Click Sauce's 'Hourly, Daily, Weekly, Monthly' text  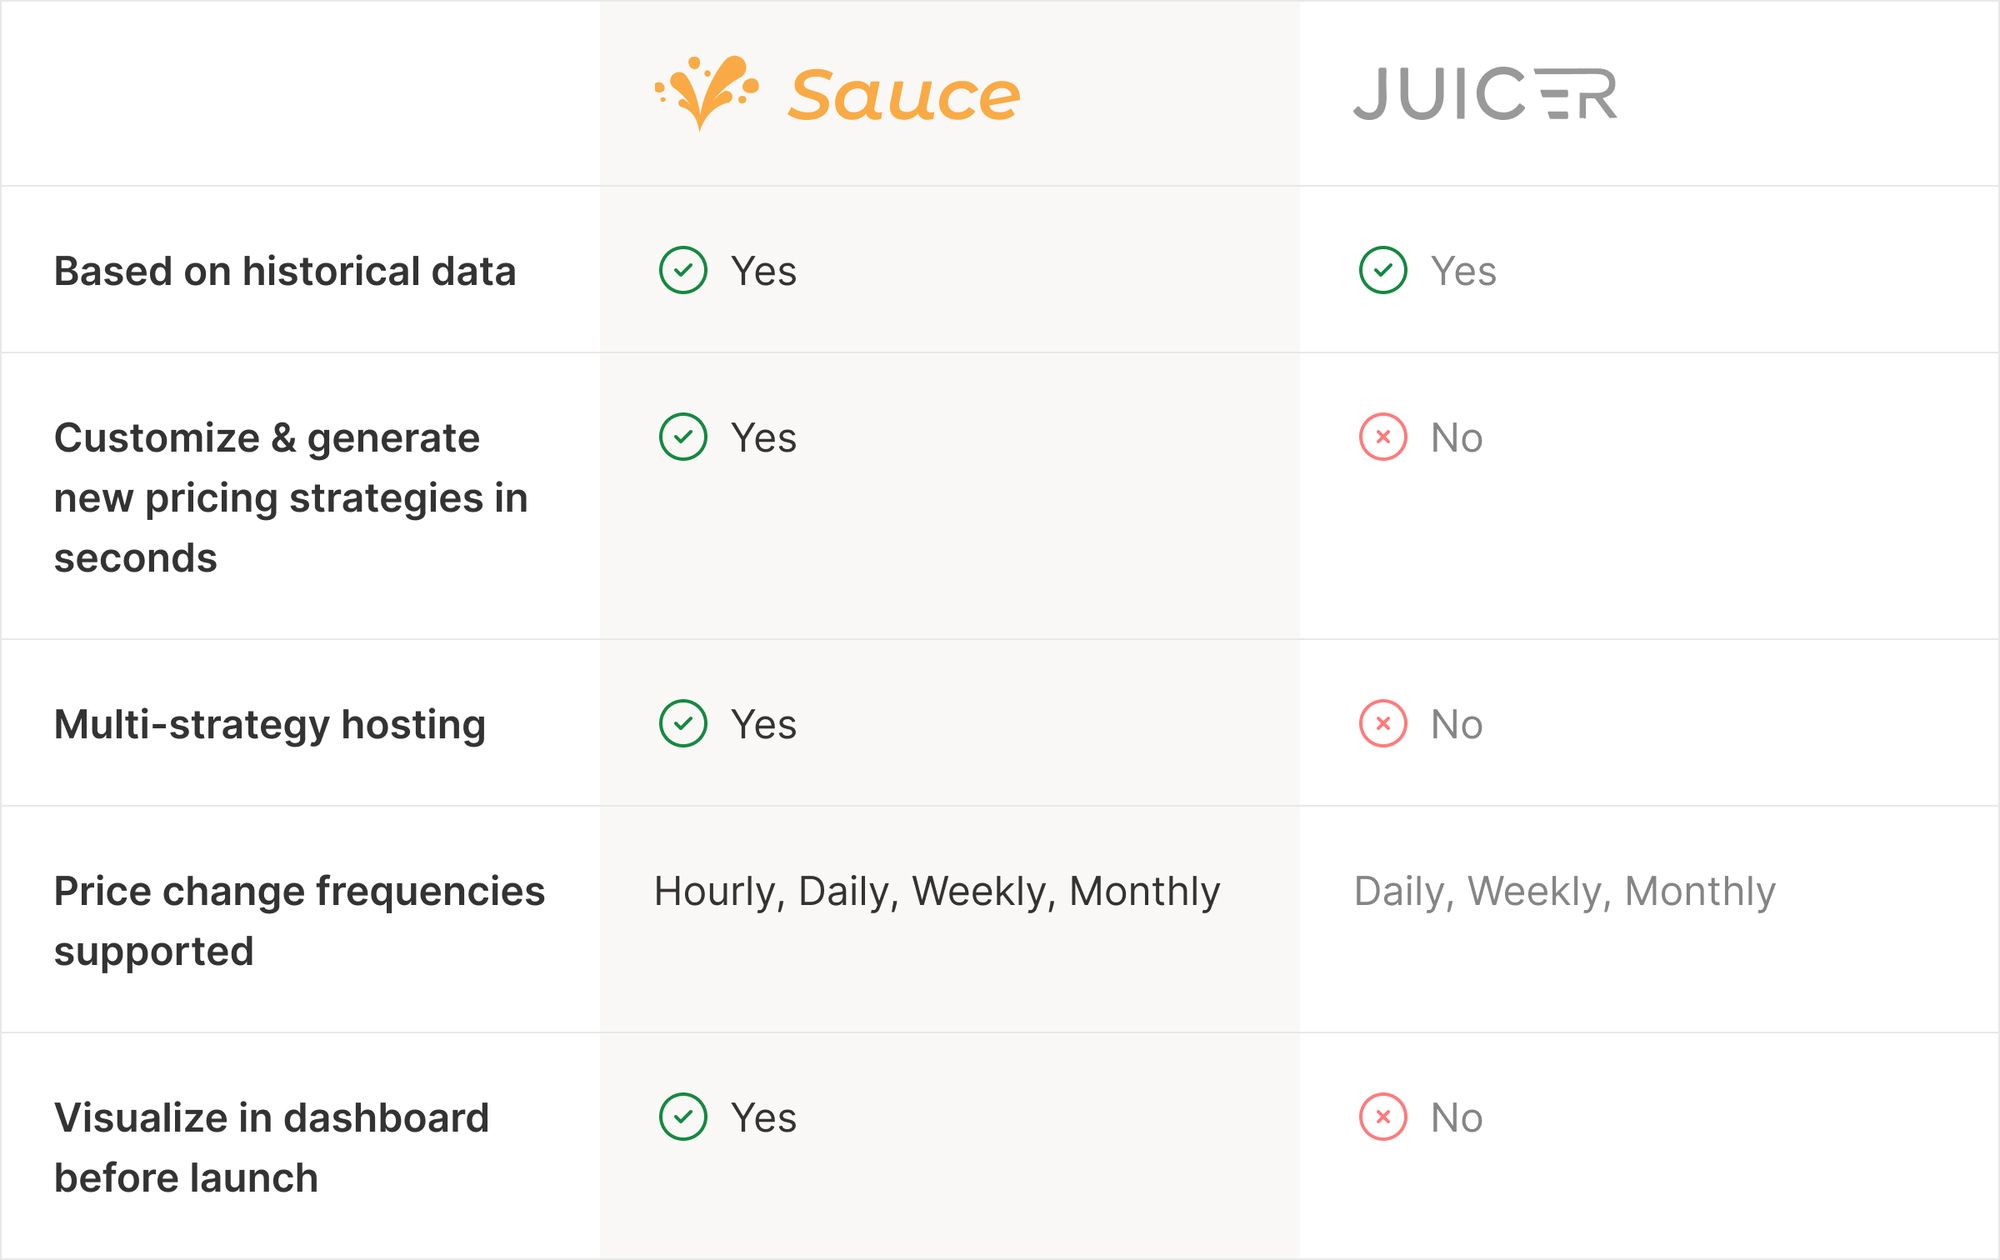click(937, 891)
